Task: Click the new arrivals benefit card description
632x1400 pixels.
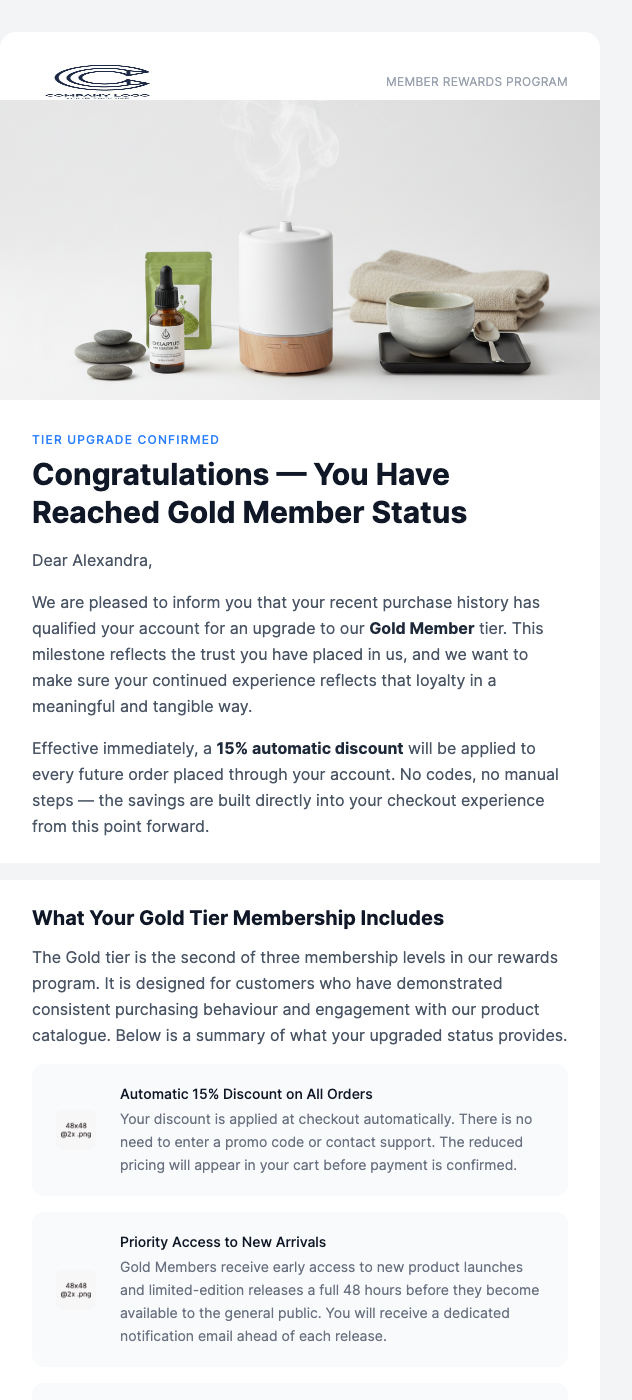Action: click(329, 1301)
